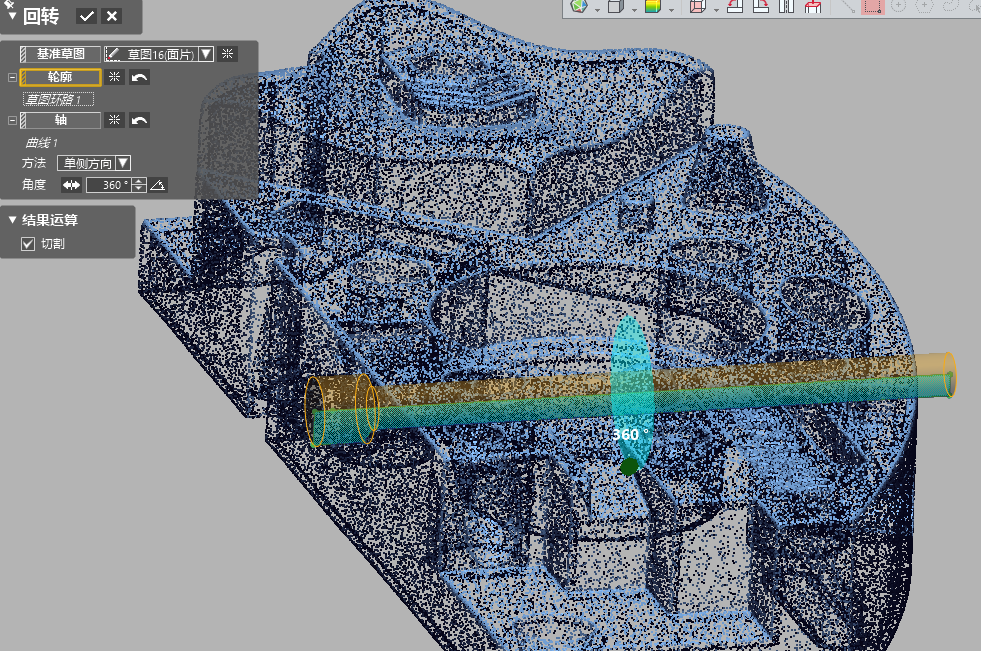This screenshot has width=981, height=651.
Task: Click the asterisk icon beside 基准草图
Action: coord(228,53)
